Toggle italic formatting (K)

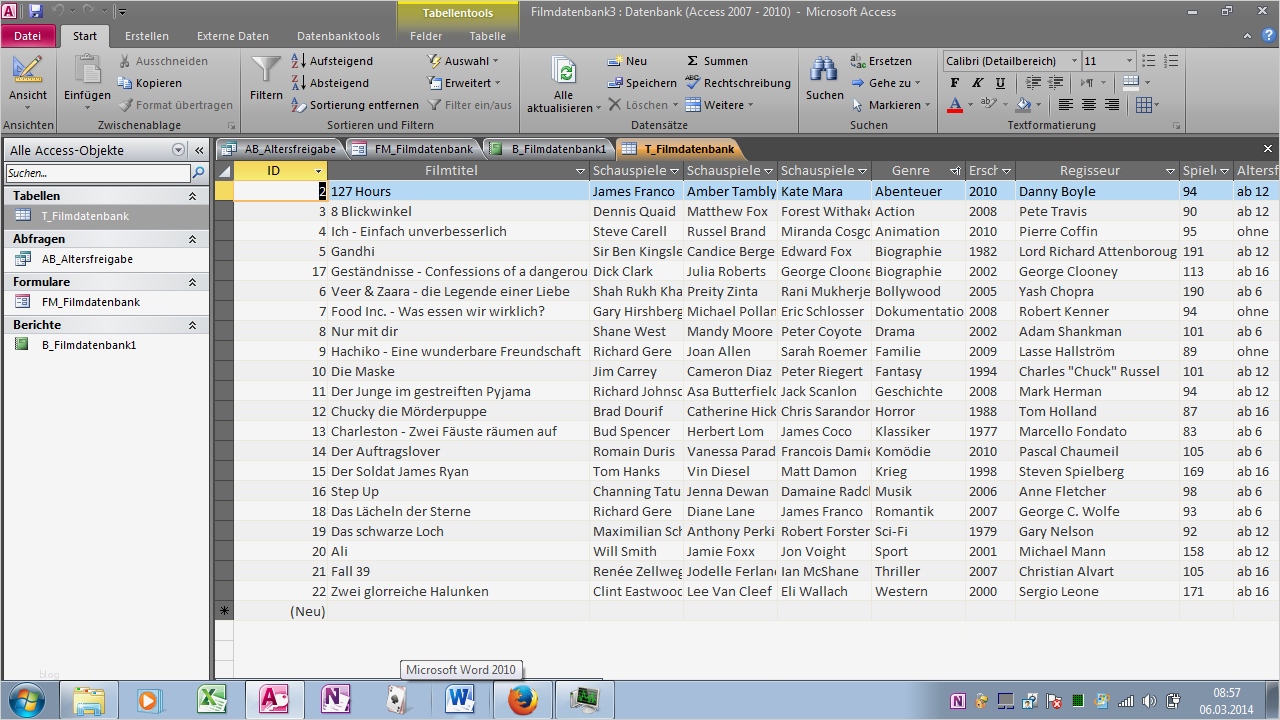point(975,83)
